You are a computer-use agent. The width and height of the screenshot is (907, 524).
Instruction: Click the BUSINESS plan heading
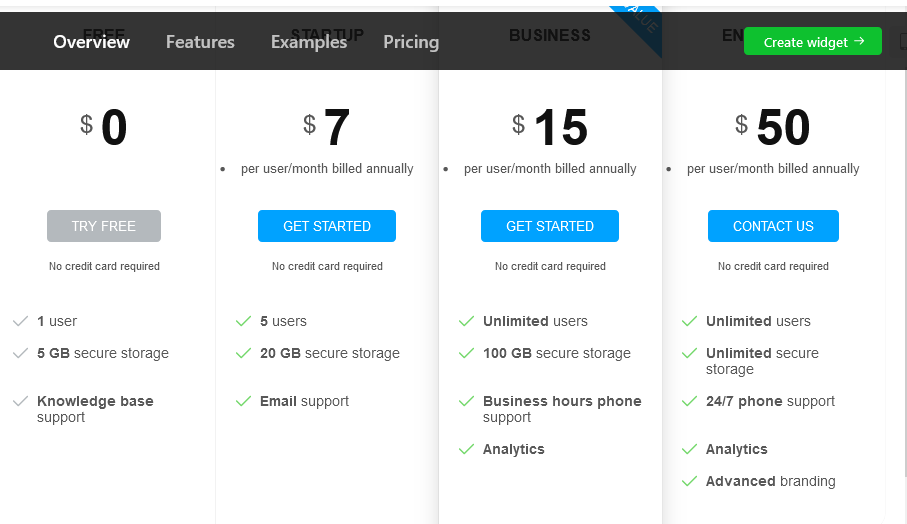(550, 35)
